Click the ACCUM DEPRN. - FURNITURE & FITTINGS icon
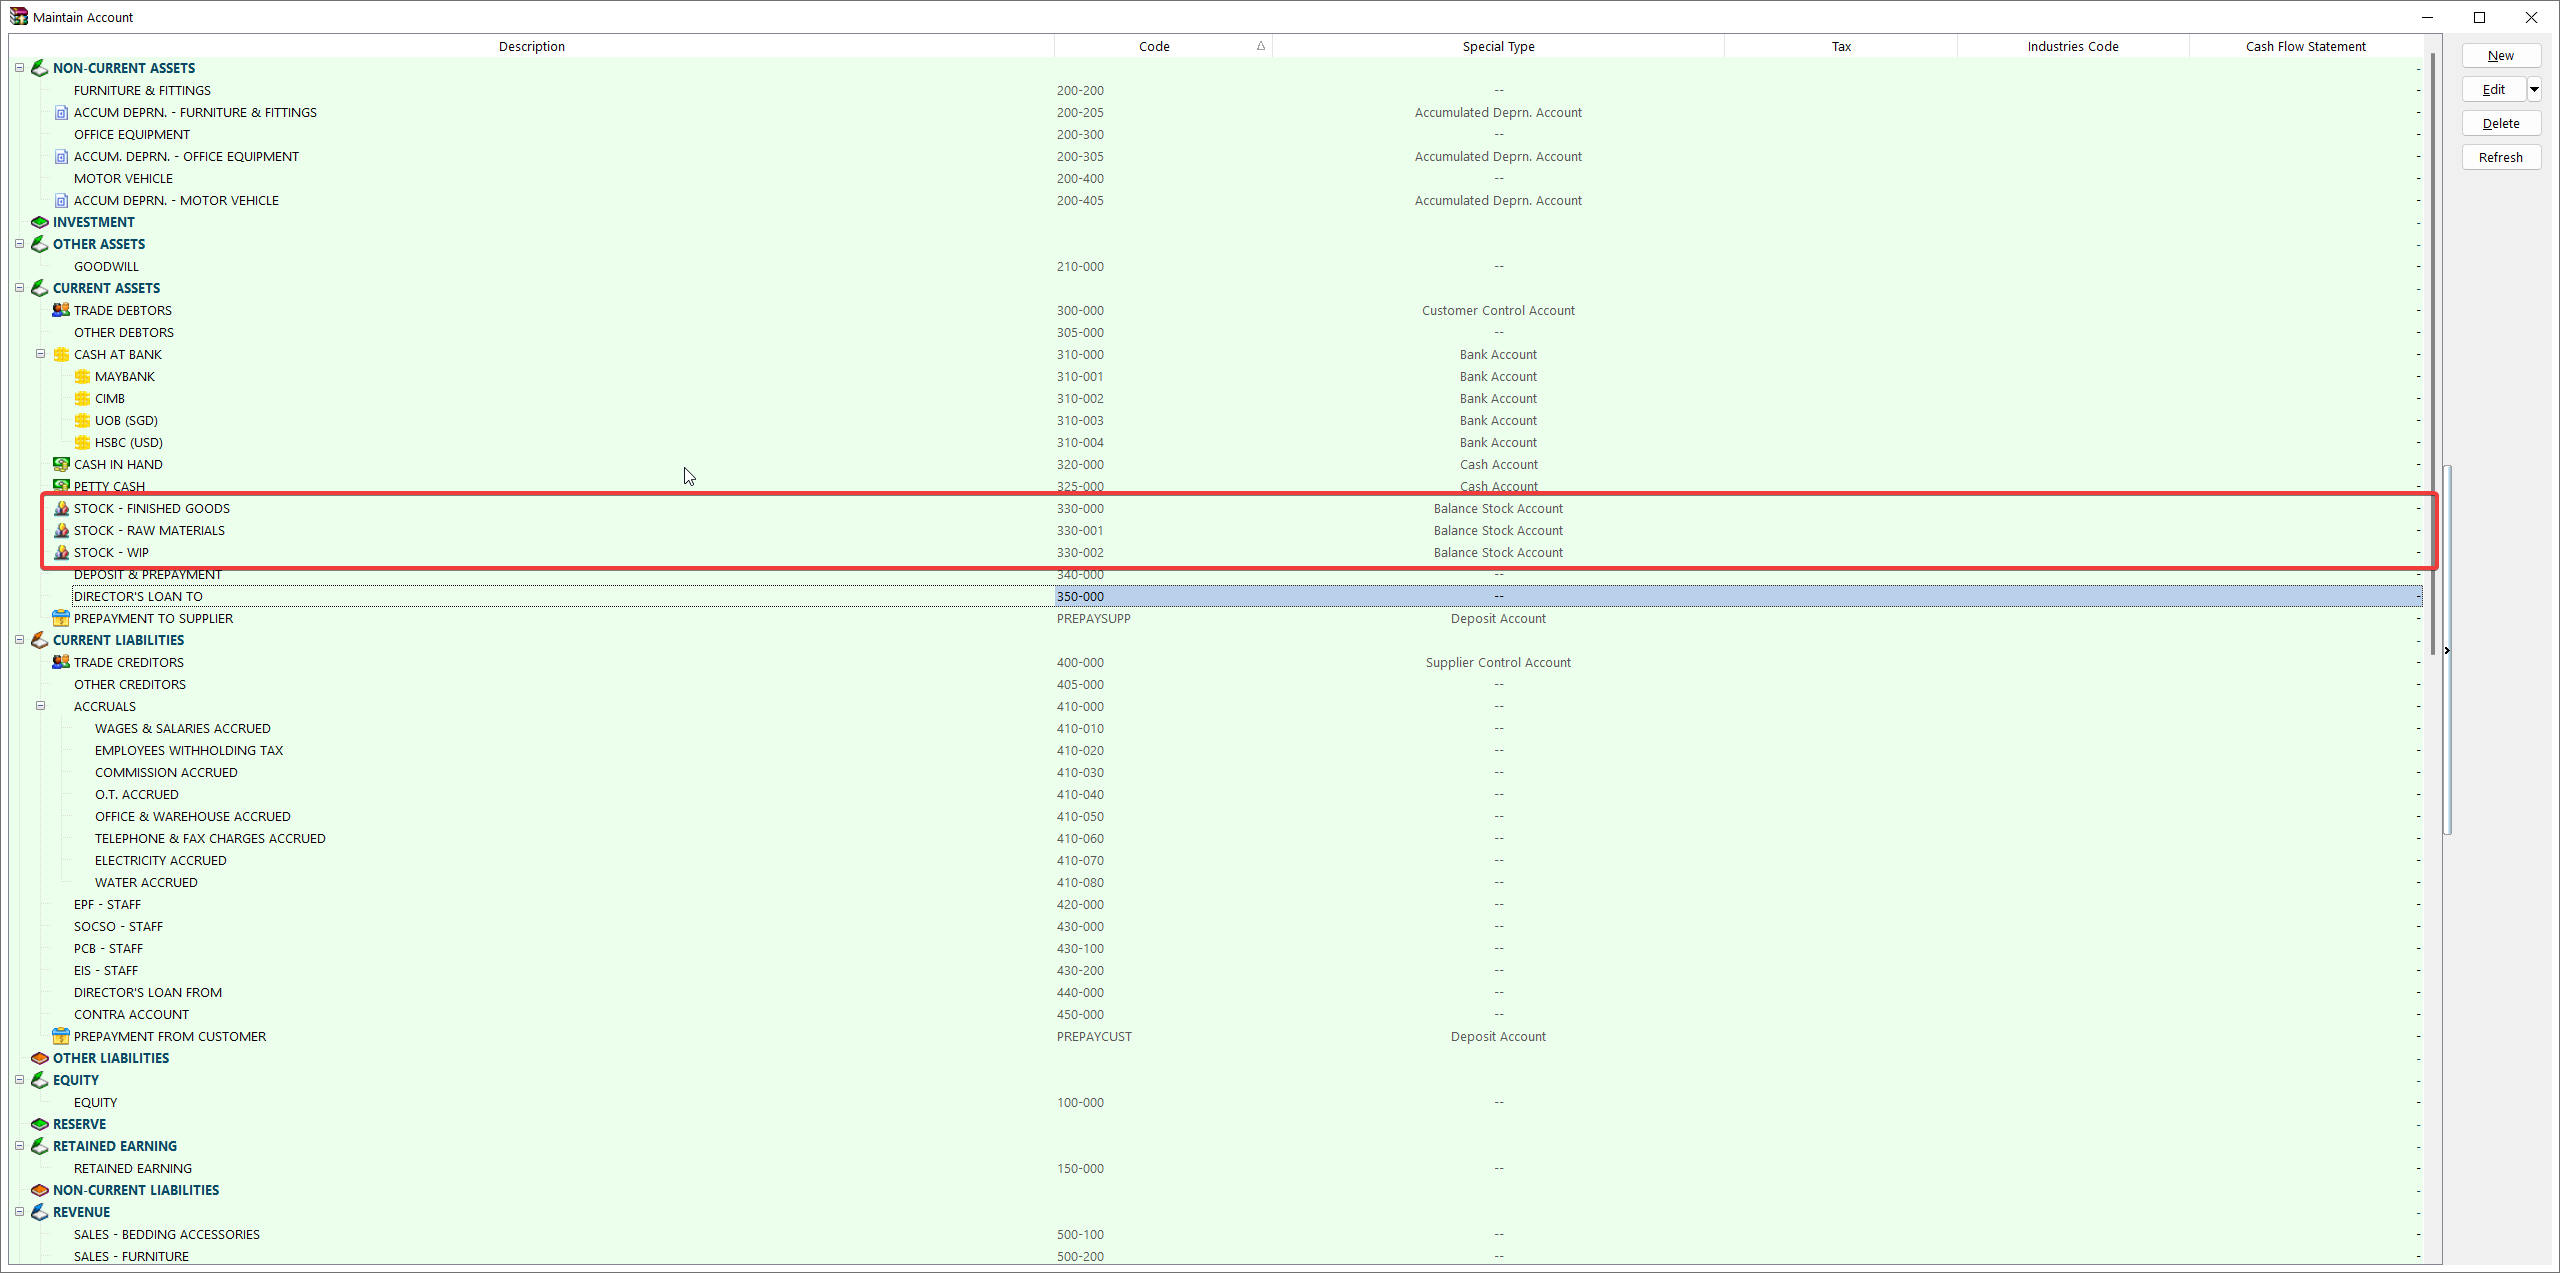The height and width of the screenshot is (1273, 2560). 61,112
